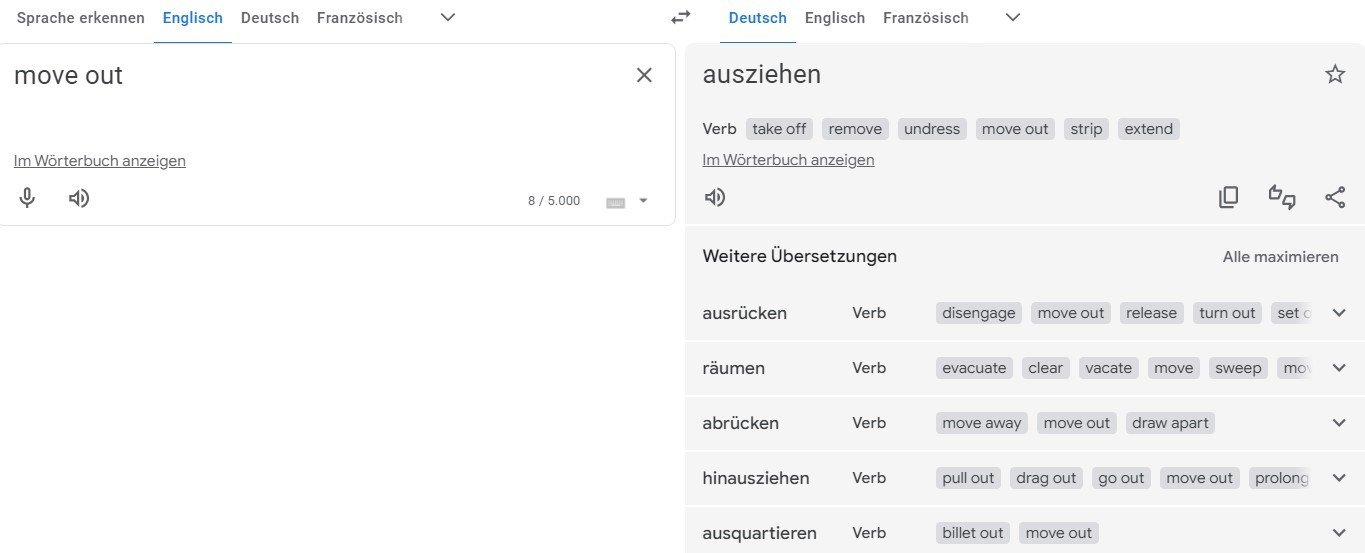Image resolution: width=1365 pixels, height=553 pixels.
Task: Select Sprache erkennen source tab
Action: (81, 18)
